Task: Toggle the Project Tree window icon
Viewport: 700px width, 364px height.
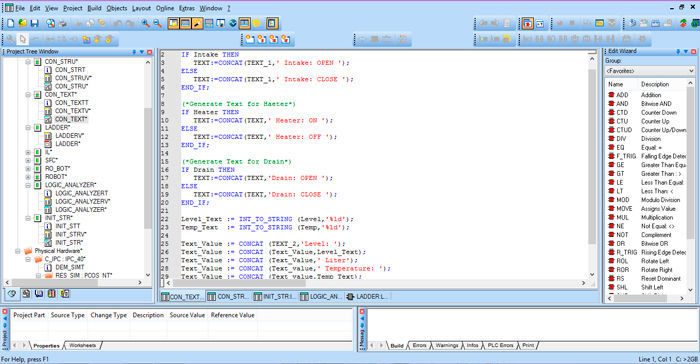Action: (173, 23)
